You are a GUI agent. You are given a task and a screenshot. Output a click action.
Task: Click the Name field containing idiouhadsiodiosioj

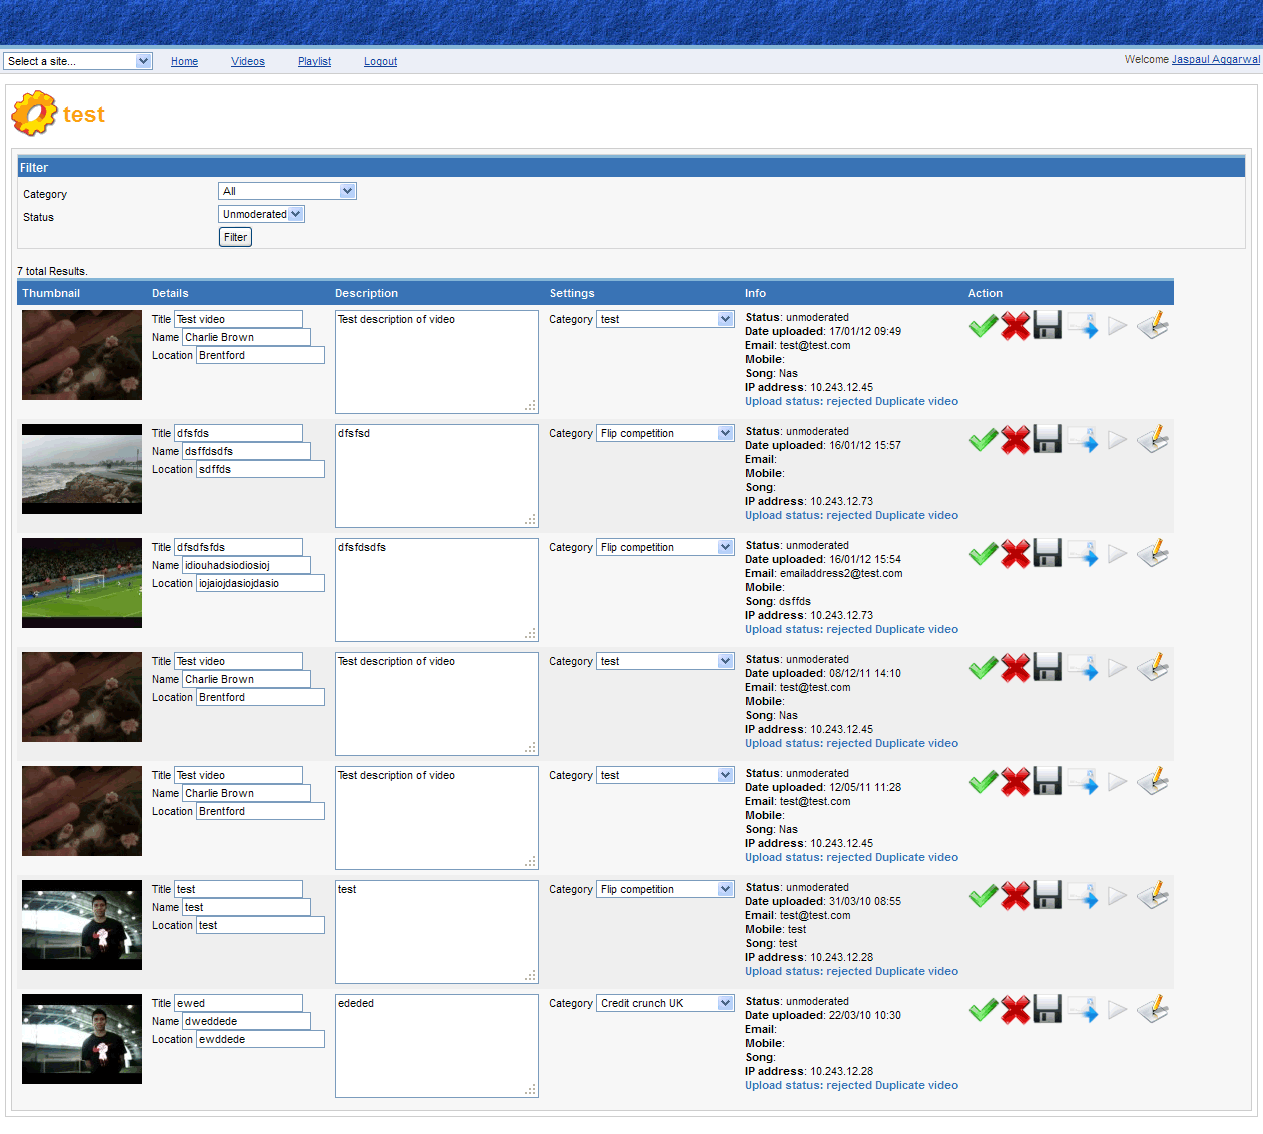click(246, 565)
